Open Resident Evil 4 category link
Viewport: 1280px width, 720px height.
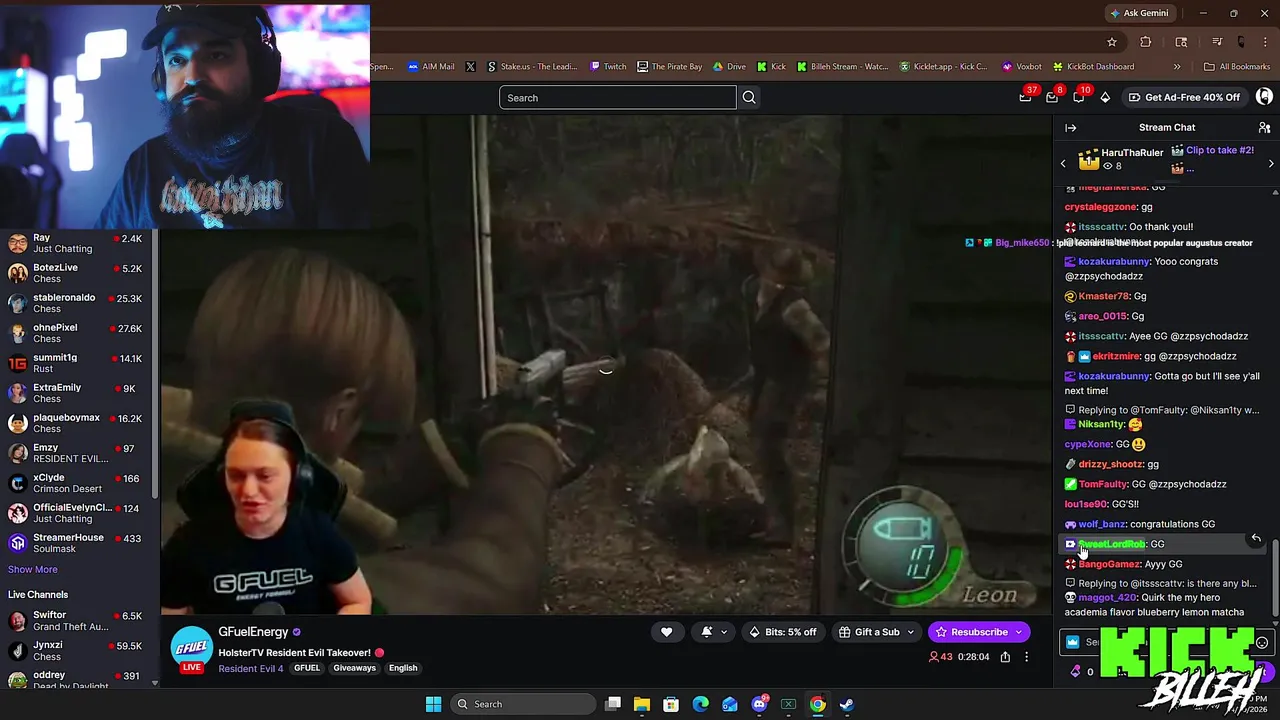coord(250,668)
